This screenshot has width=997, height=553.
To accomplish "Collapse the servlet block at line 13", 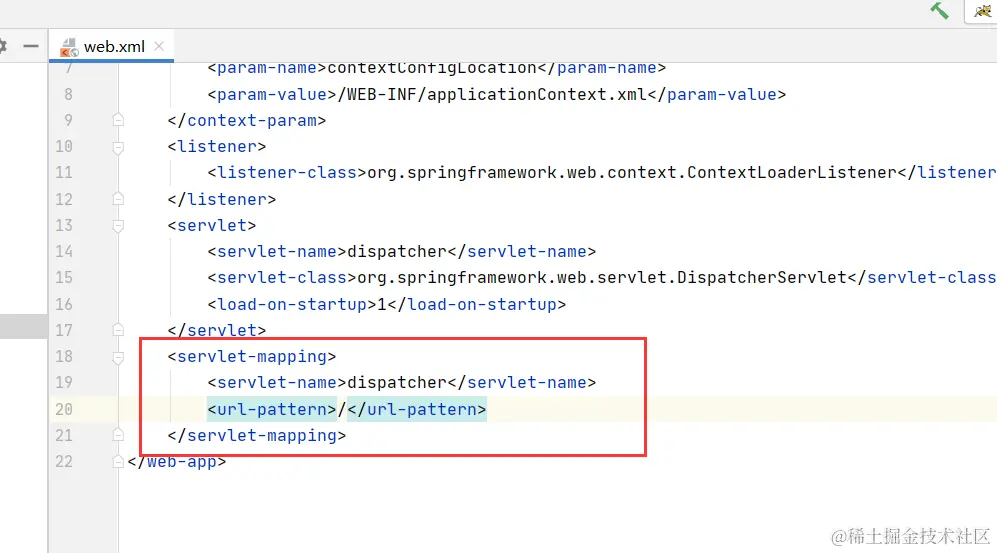I will tap(118, 226).
